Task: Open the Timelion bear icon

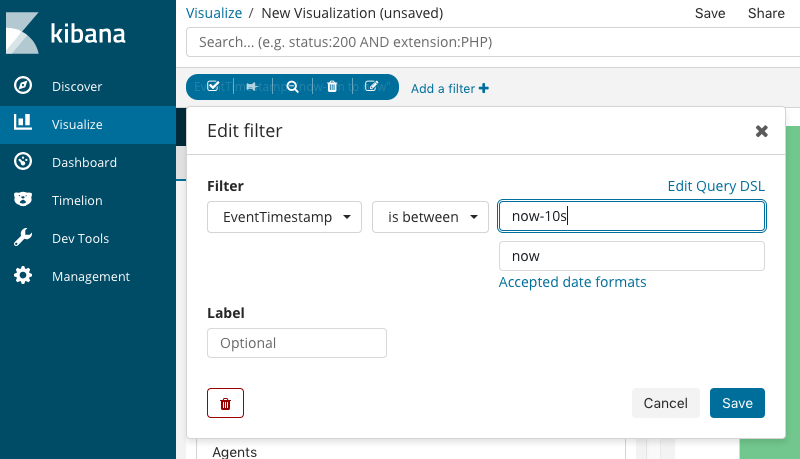Action: pyautogui.click(x=22, y=199)
